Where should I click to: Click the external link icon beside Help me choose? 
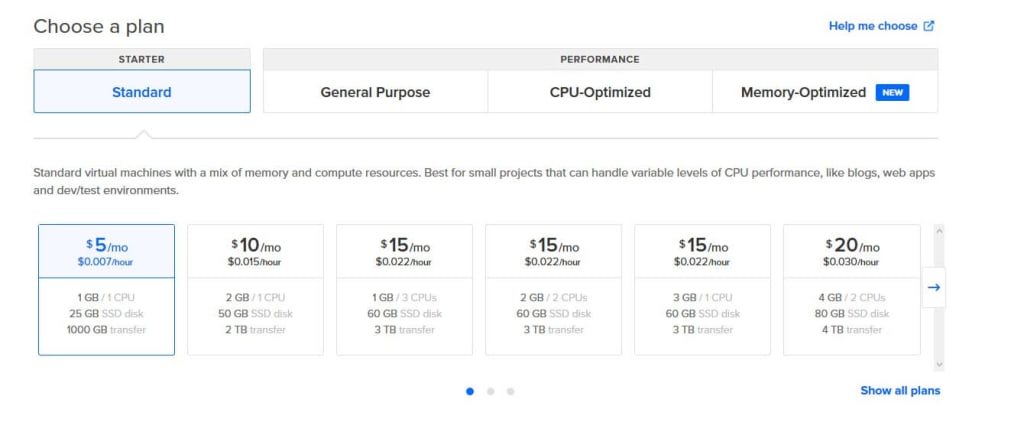tap(929, 26)
